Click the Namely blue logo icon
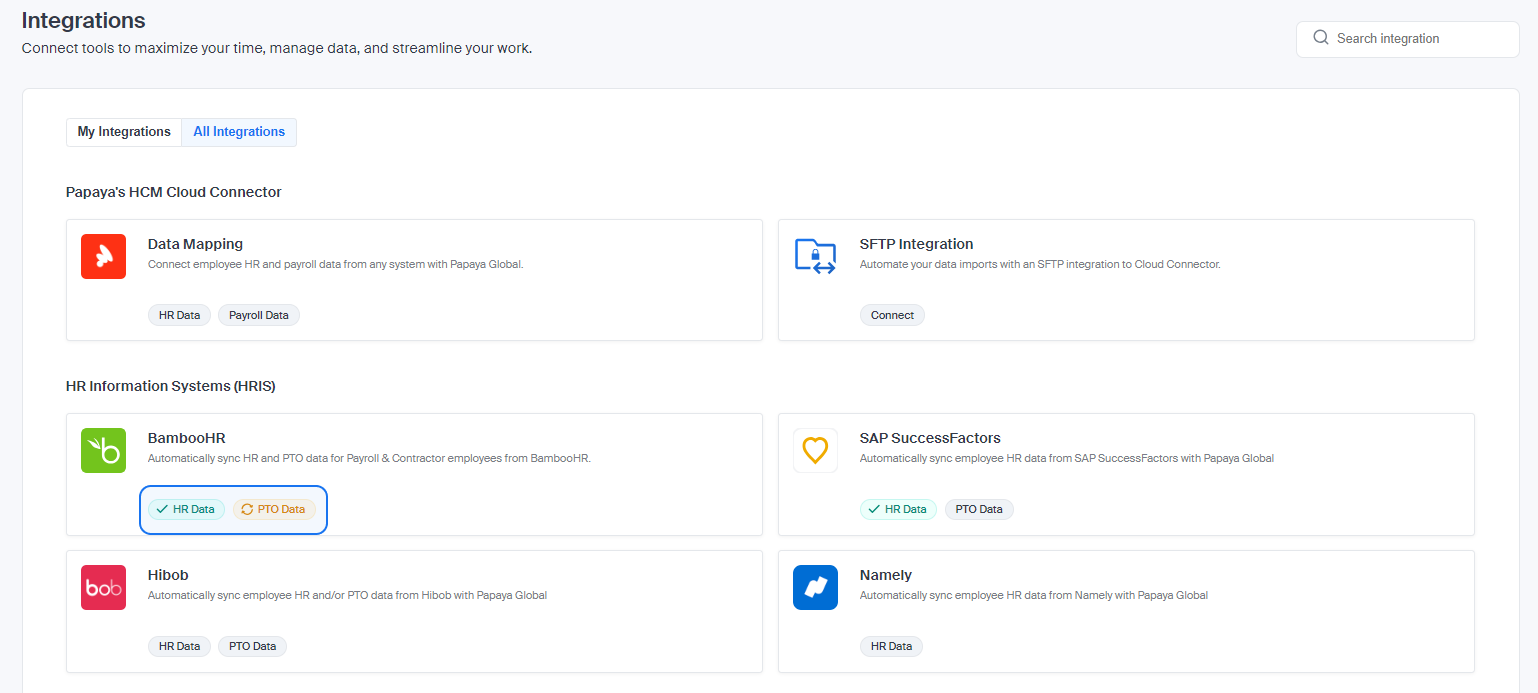The width and height of the screenshot is (1538, 693). coord(815,587)
